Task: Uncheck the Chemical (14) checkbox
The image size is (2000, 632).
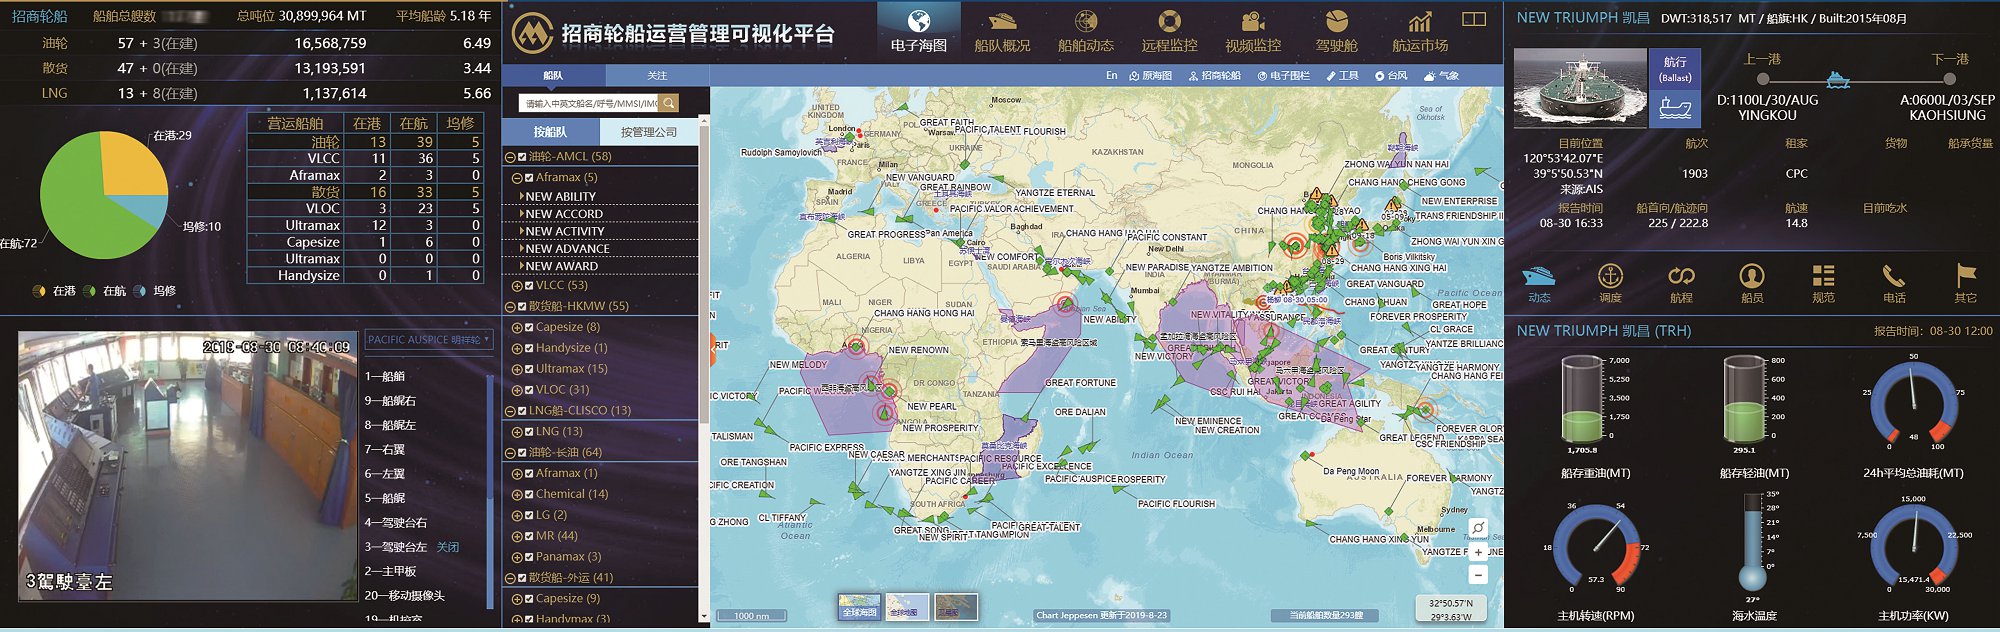Action: pyautogui.click(x=529, y=495)
